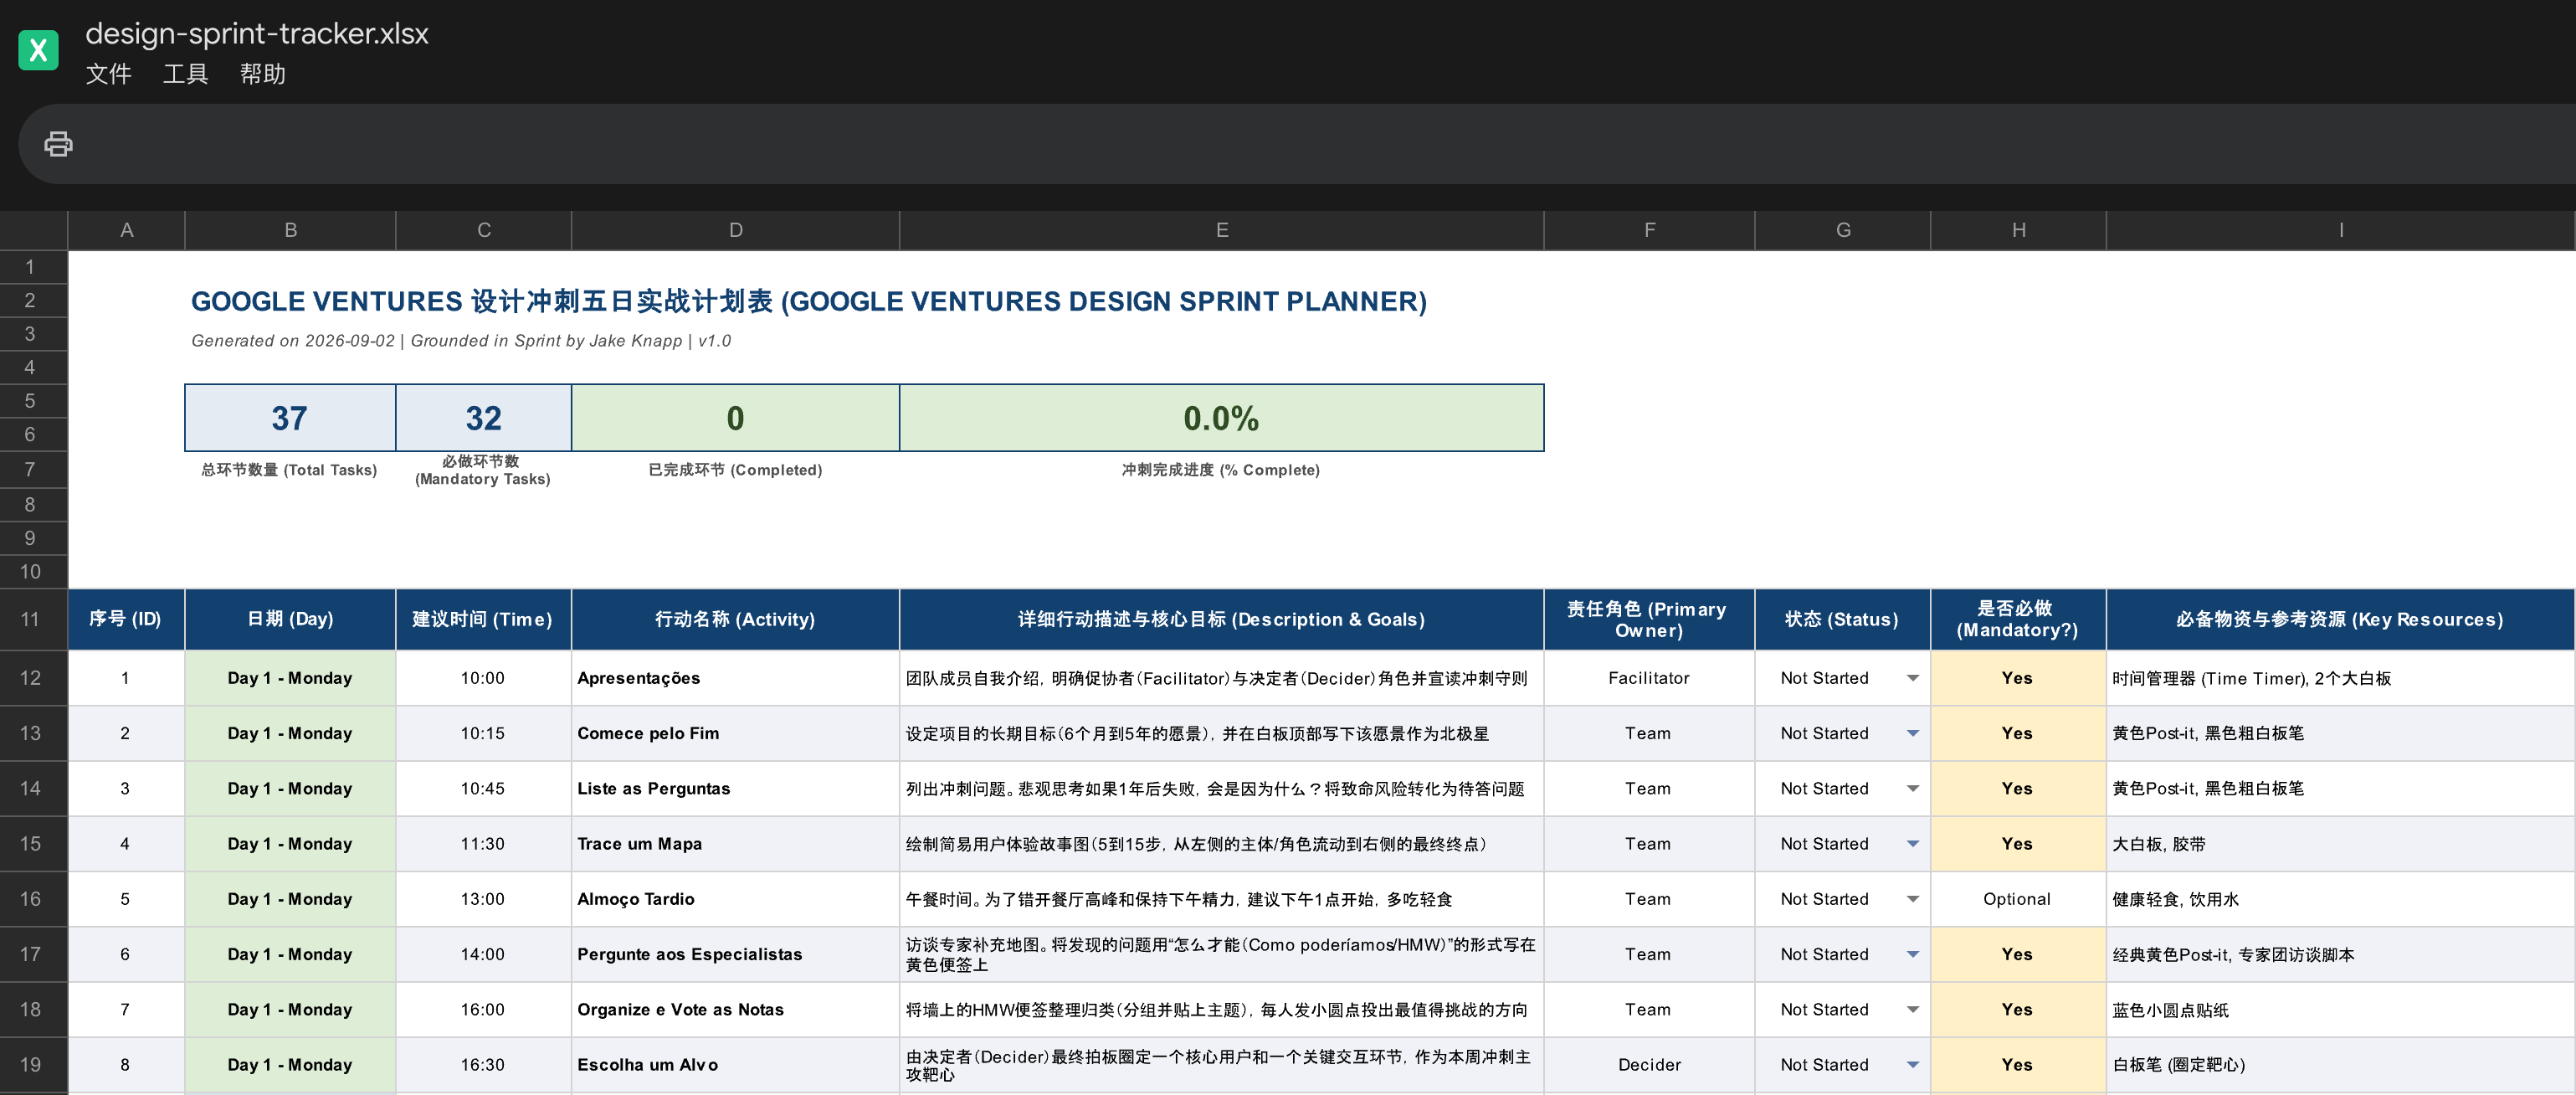The width and height of the screenshot is (2576, 1095).
Task: Select column E header
Action: click(x=1221, y=230)
